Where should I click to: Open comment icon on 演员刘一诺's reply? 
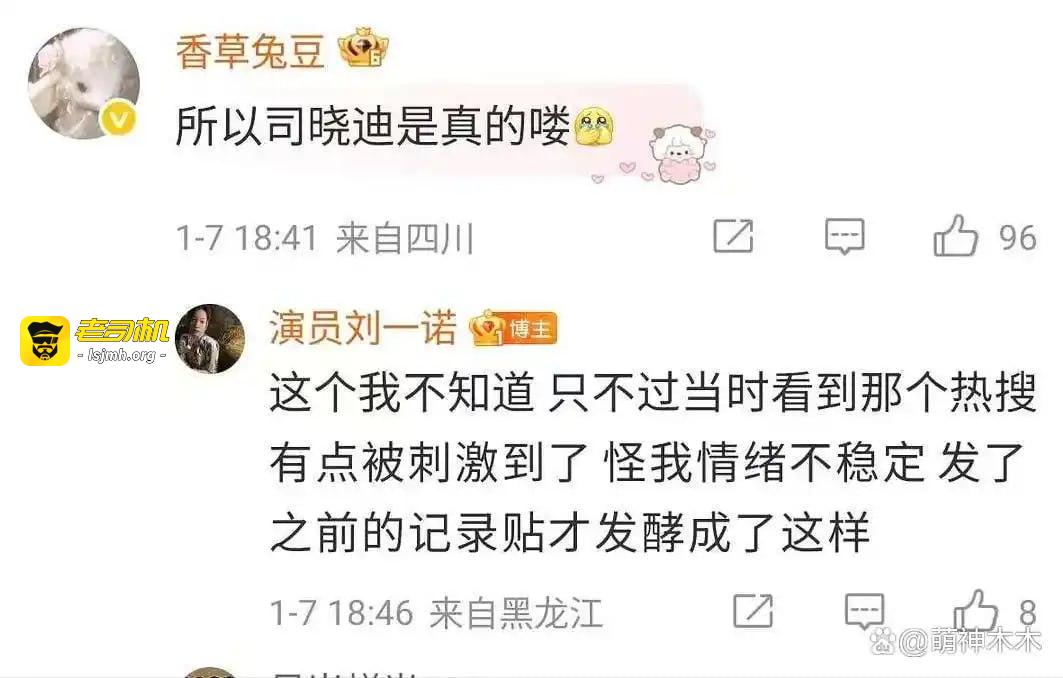[x=864, y=610]
